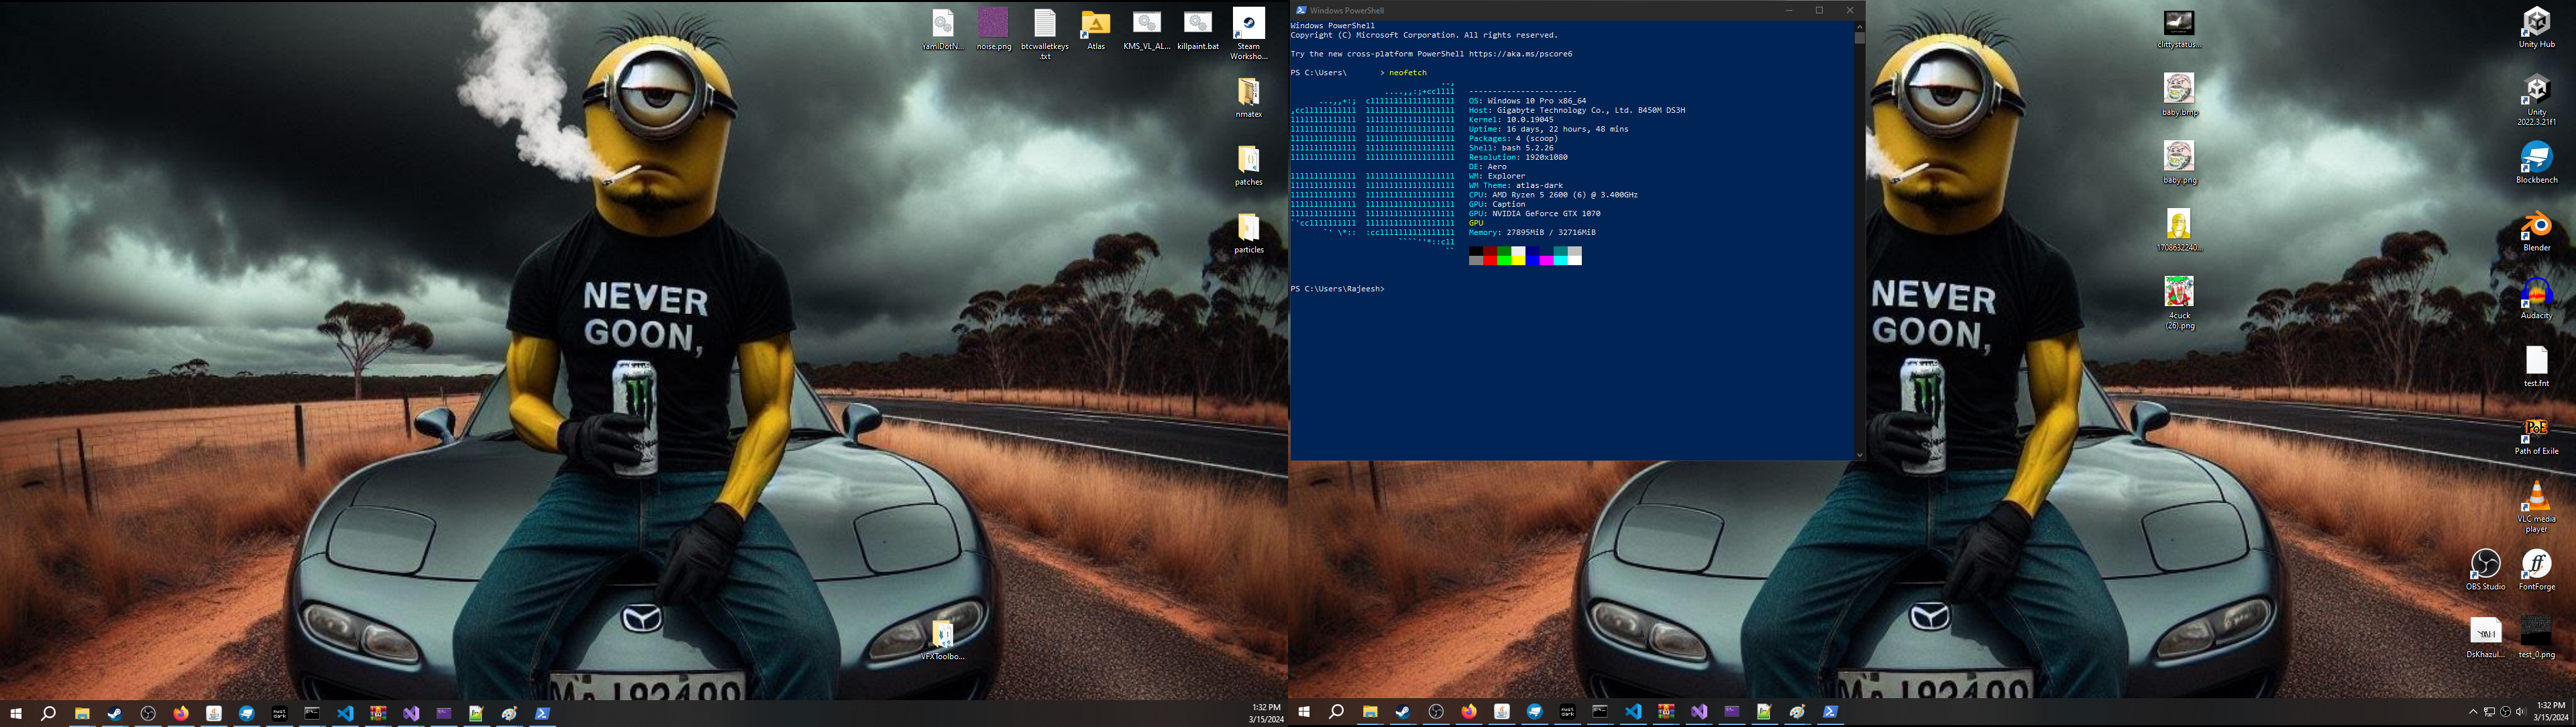Viewport: 2576px width, 727px height.
Task: Minimize the Windows PowerShell window
Action: tap(1789, 10)
